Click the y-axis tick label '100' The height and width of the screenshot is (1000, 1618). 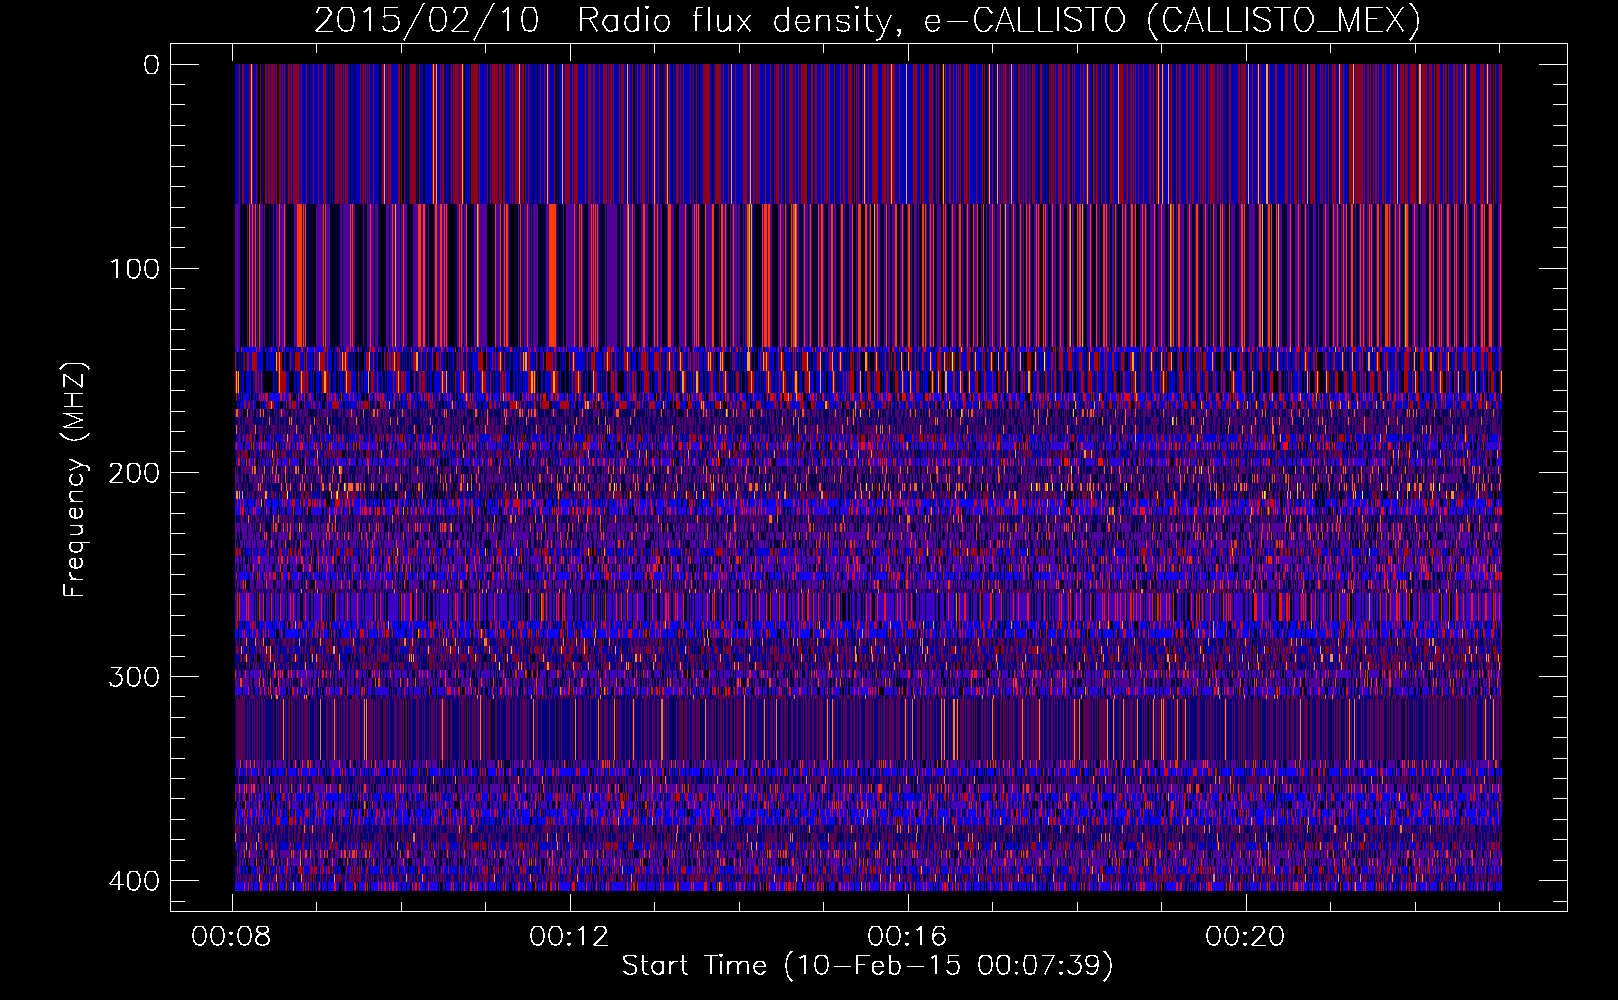[134, 269]
